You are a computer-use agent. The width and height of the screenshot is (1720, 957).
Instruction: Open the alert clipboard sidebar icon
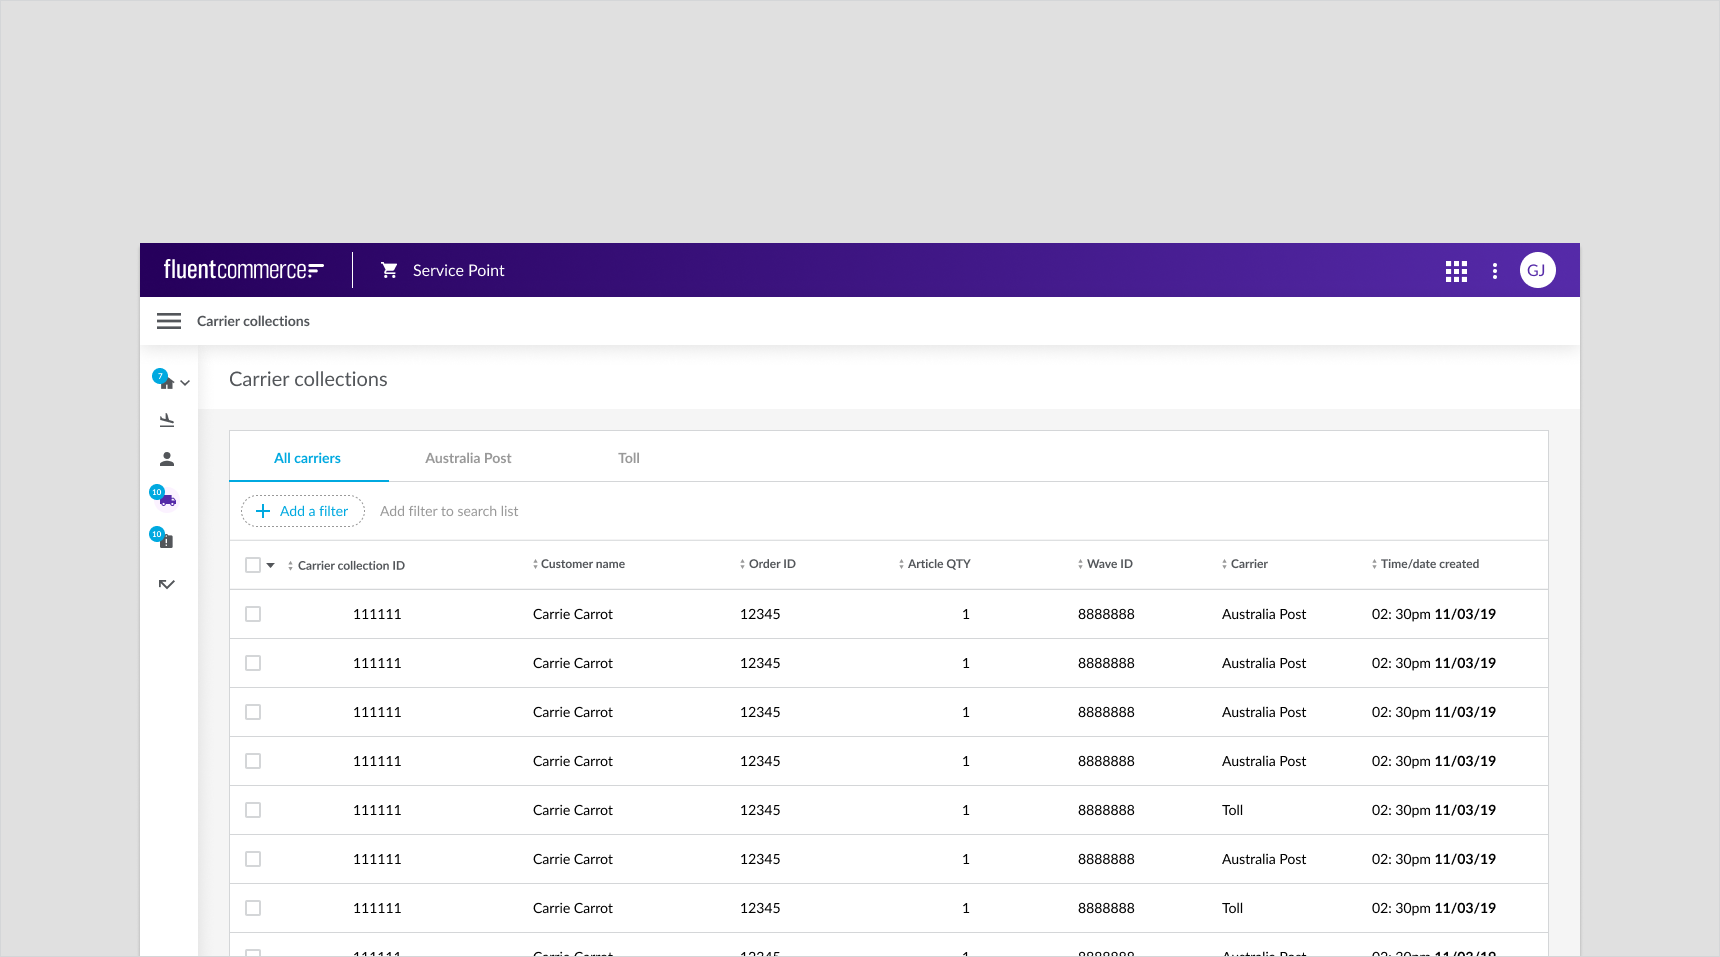(166, 541)
